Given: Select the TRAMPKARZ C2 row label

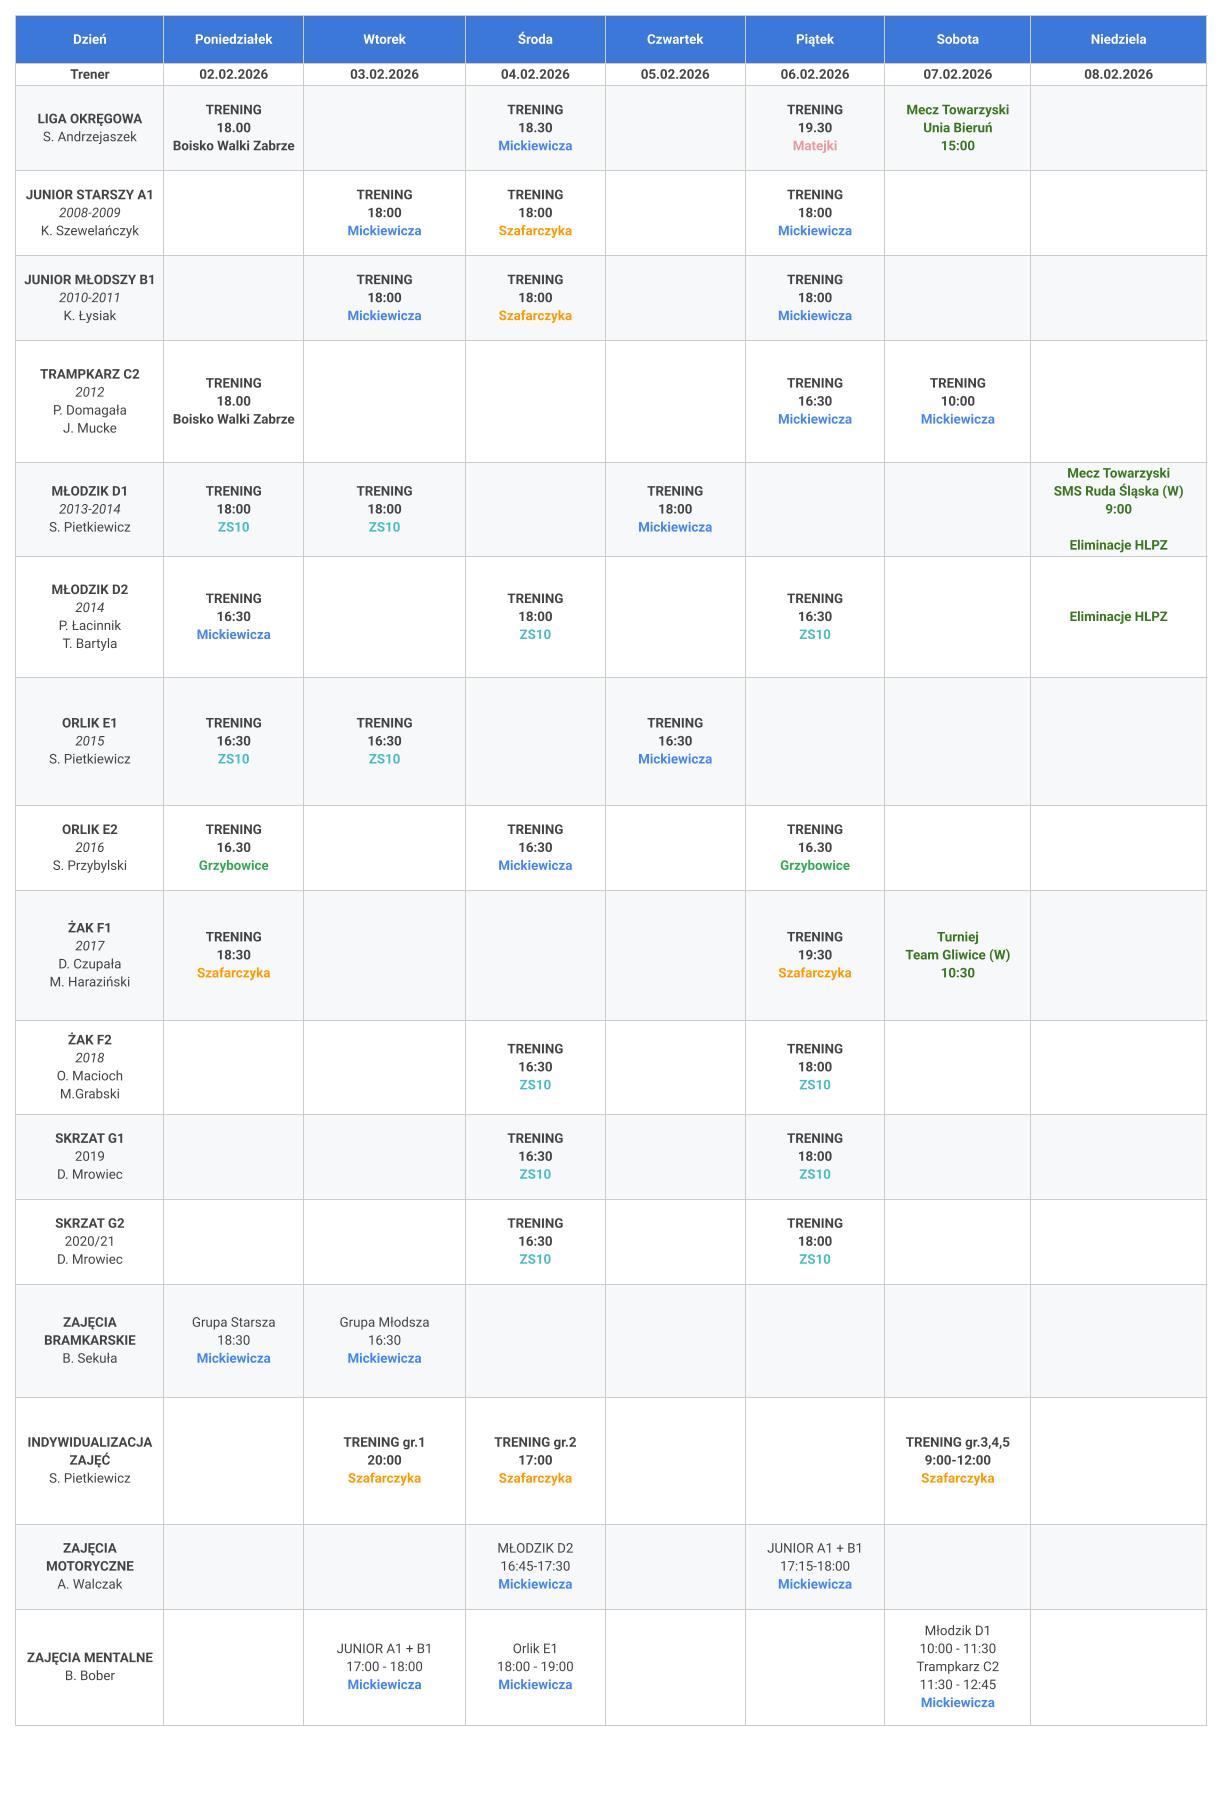Looking at the screenshot, I should (x=90, y=374).
